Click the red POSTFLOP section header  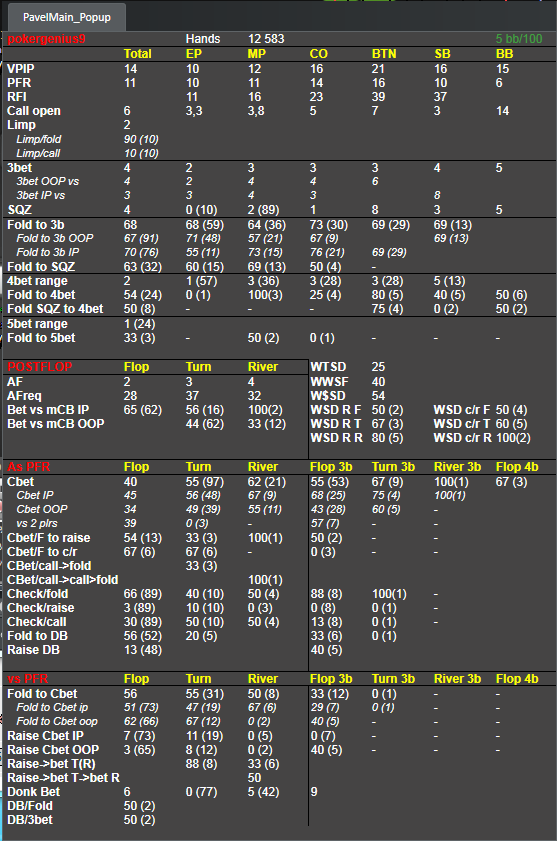click(x=40, y=367)
